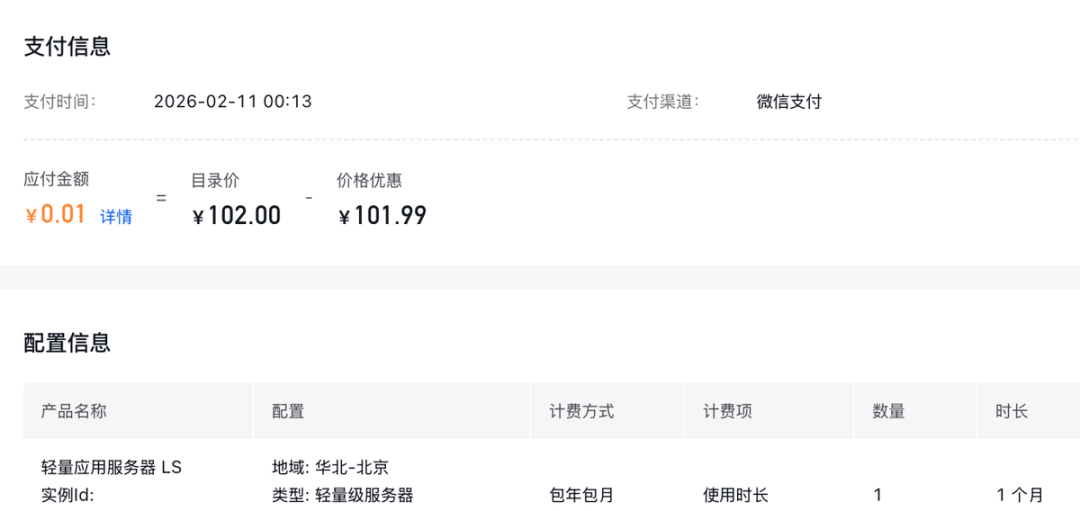Screen dimensions: 1080x511
Task: Click the 时长 column header
Action: [x=1011, y=411]
